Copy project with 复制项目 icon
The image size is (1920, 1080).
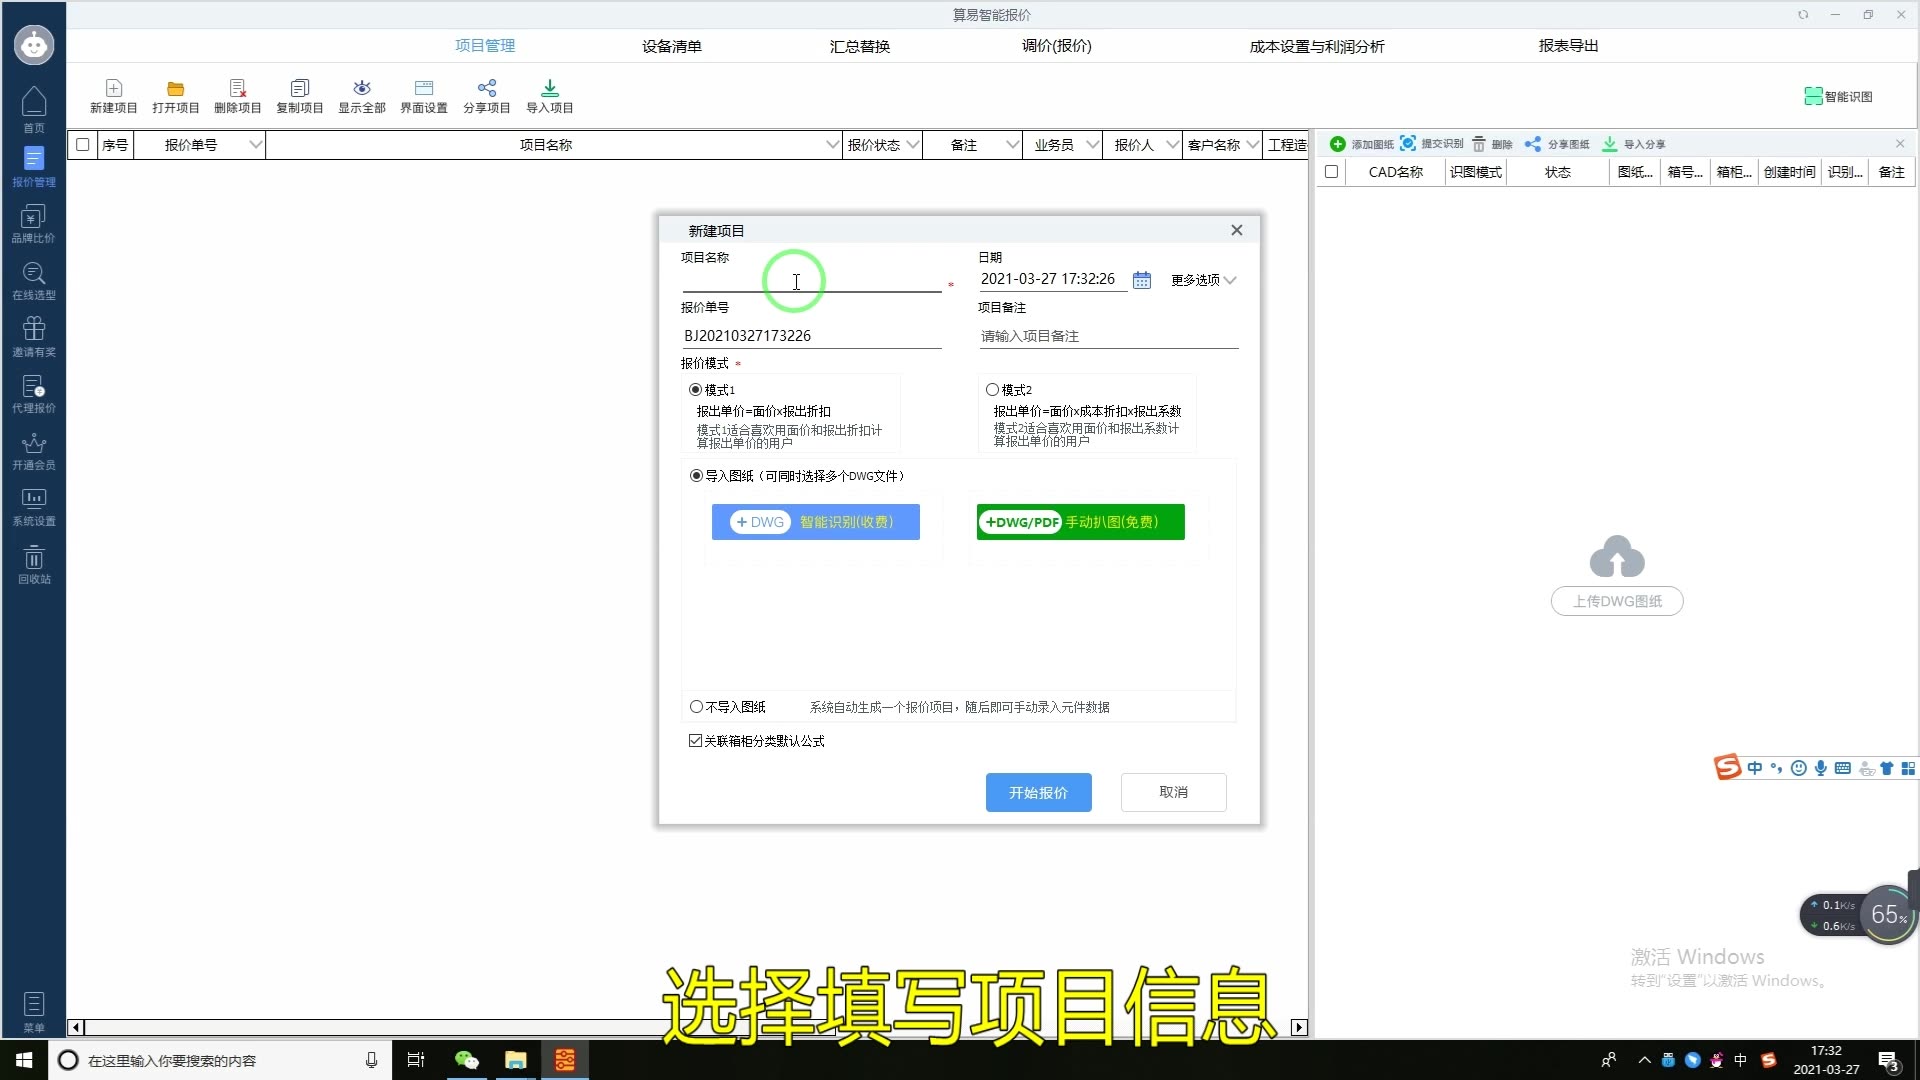[299, 96]
